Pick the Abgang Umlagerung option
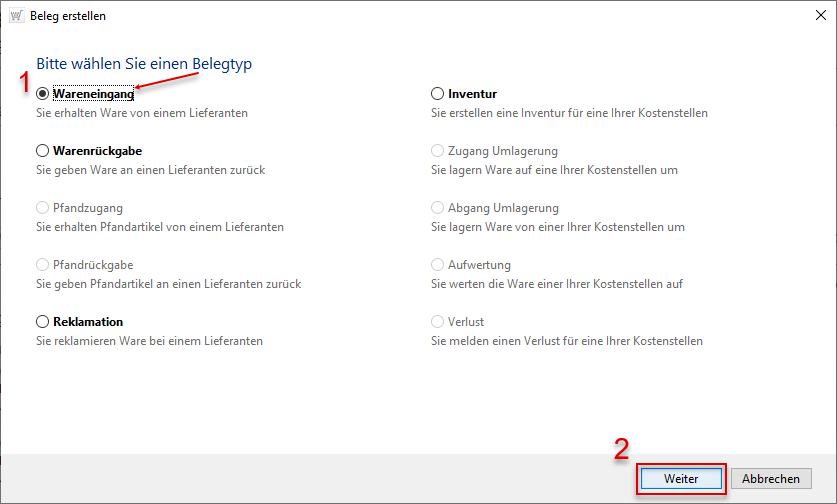Screen dimensions: 837x504 pos(437,208)
